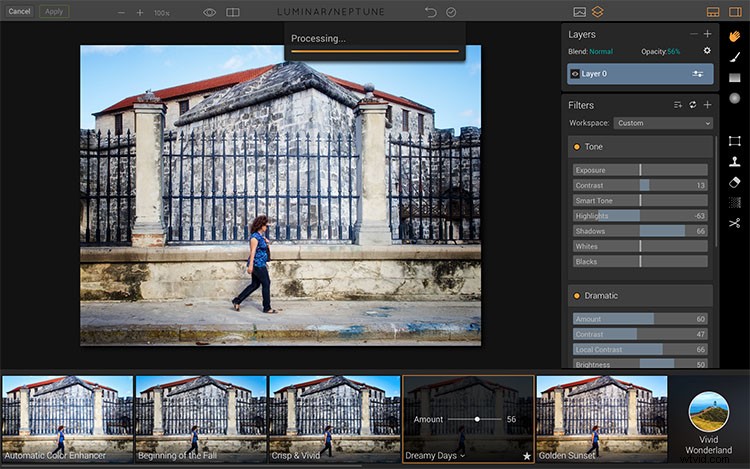
Task: Apply Crisp & Vivid preset
Action: [x=335, y=419]
